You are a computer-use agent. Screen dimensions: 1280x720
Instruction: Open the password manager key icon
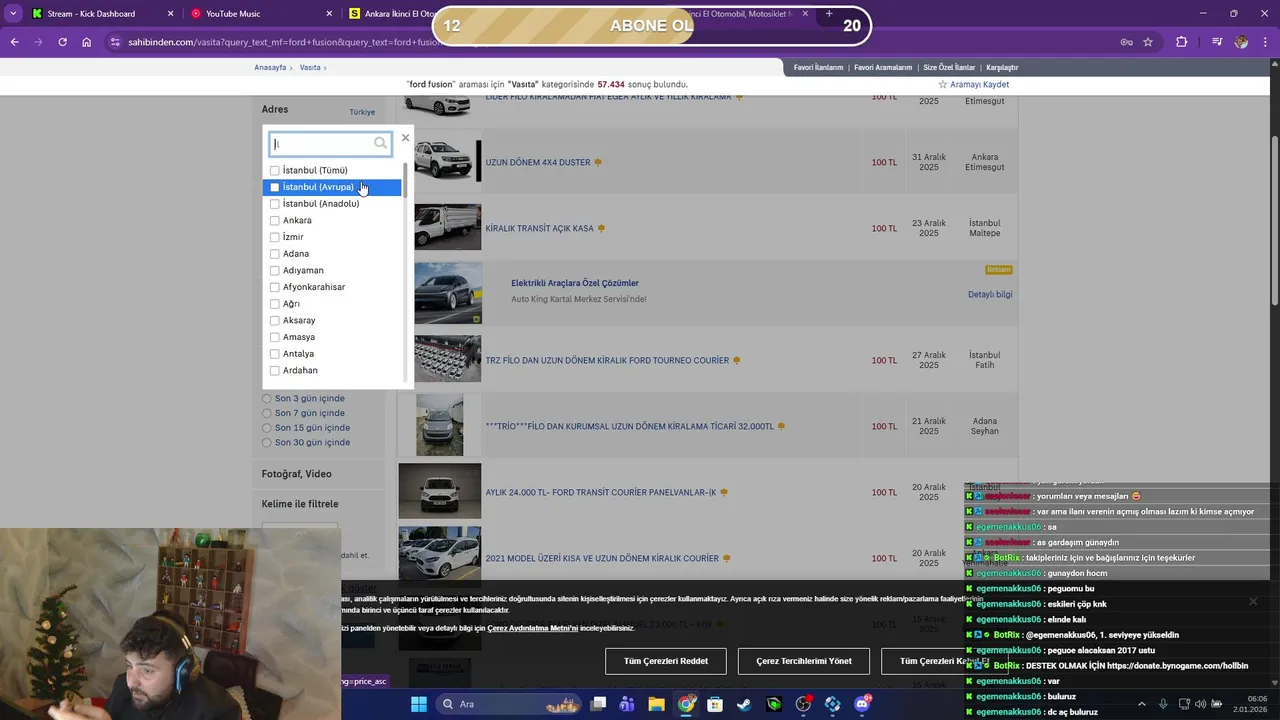[1126, 42]
